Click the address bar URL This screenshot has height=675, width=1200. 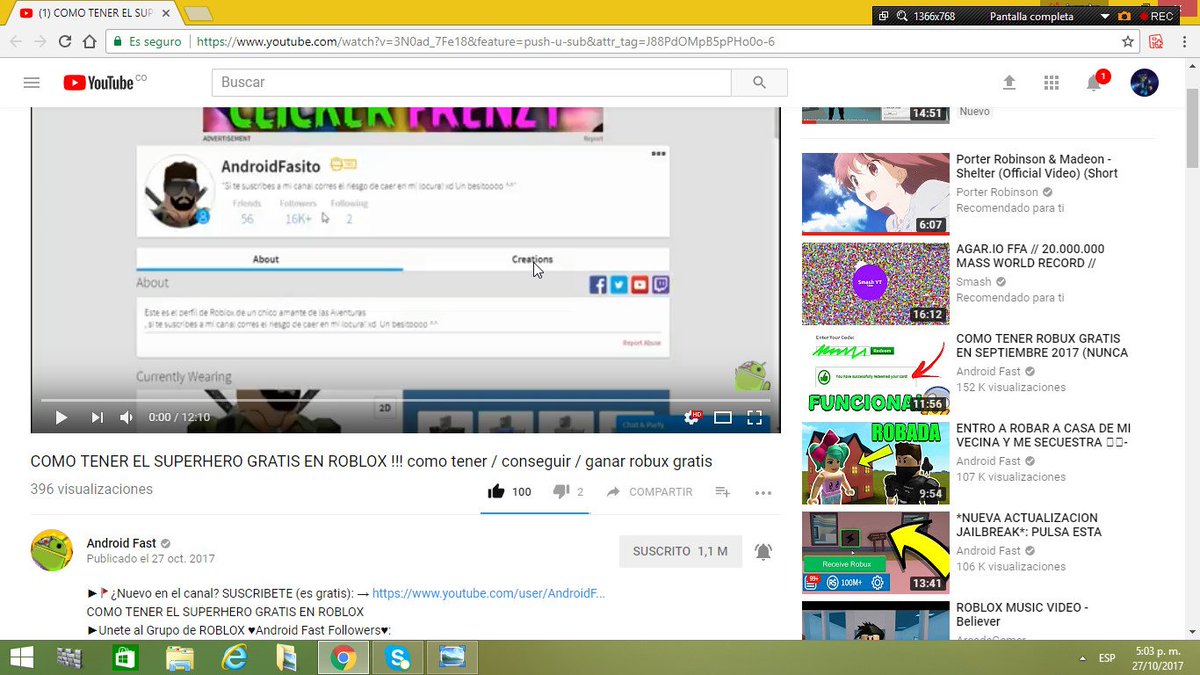(485, 42)
